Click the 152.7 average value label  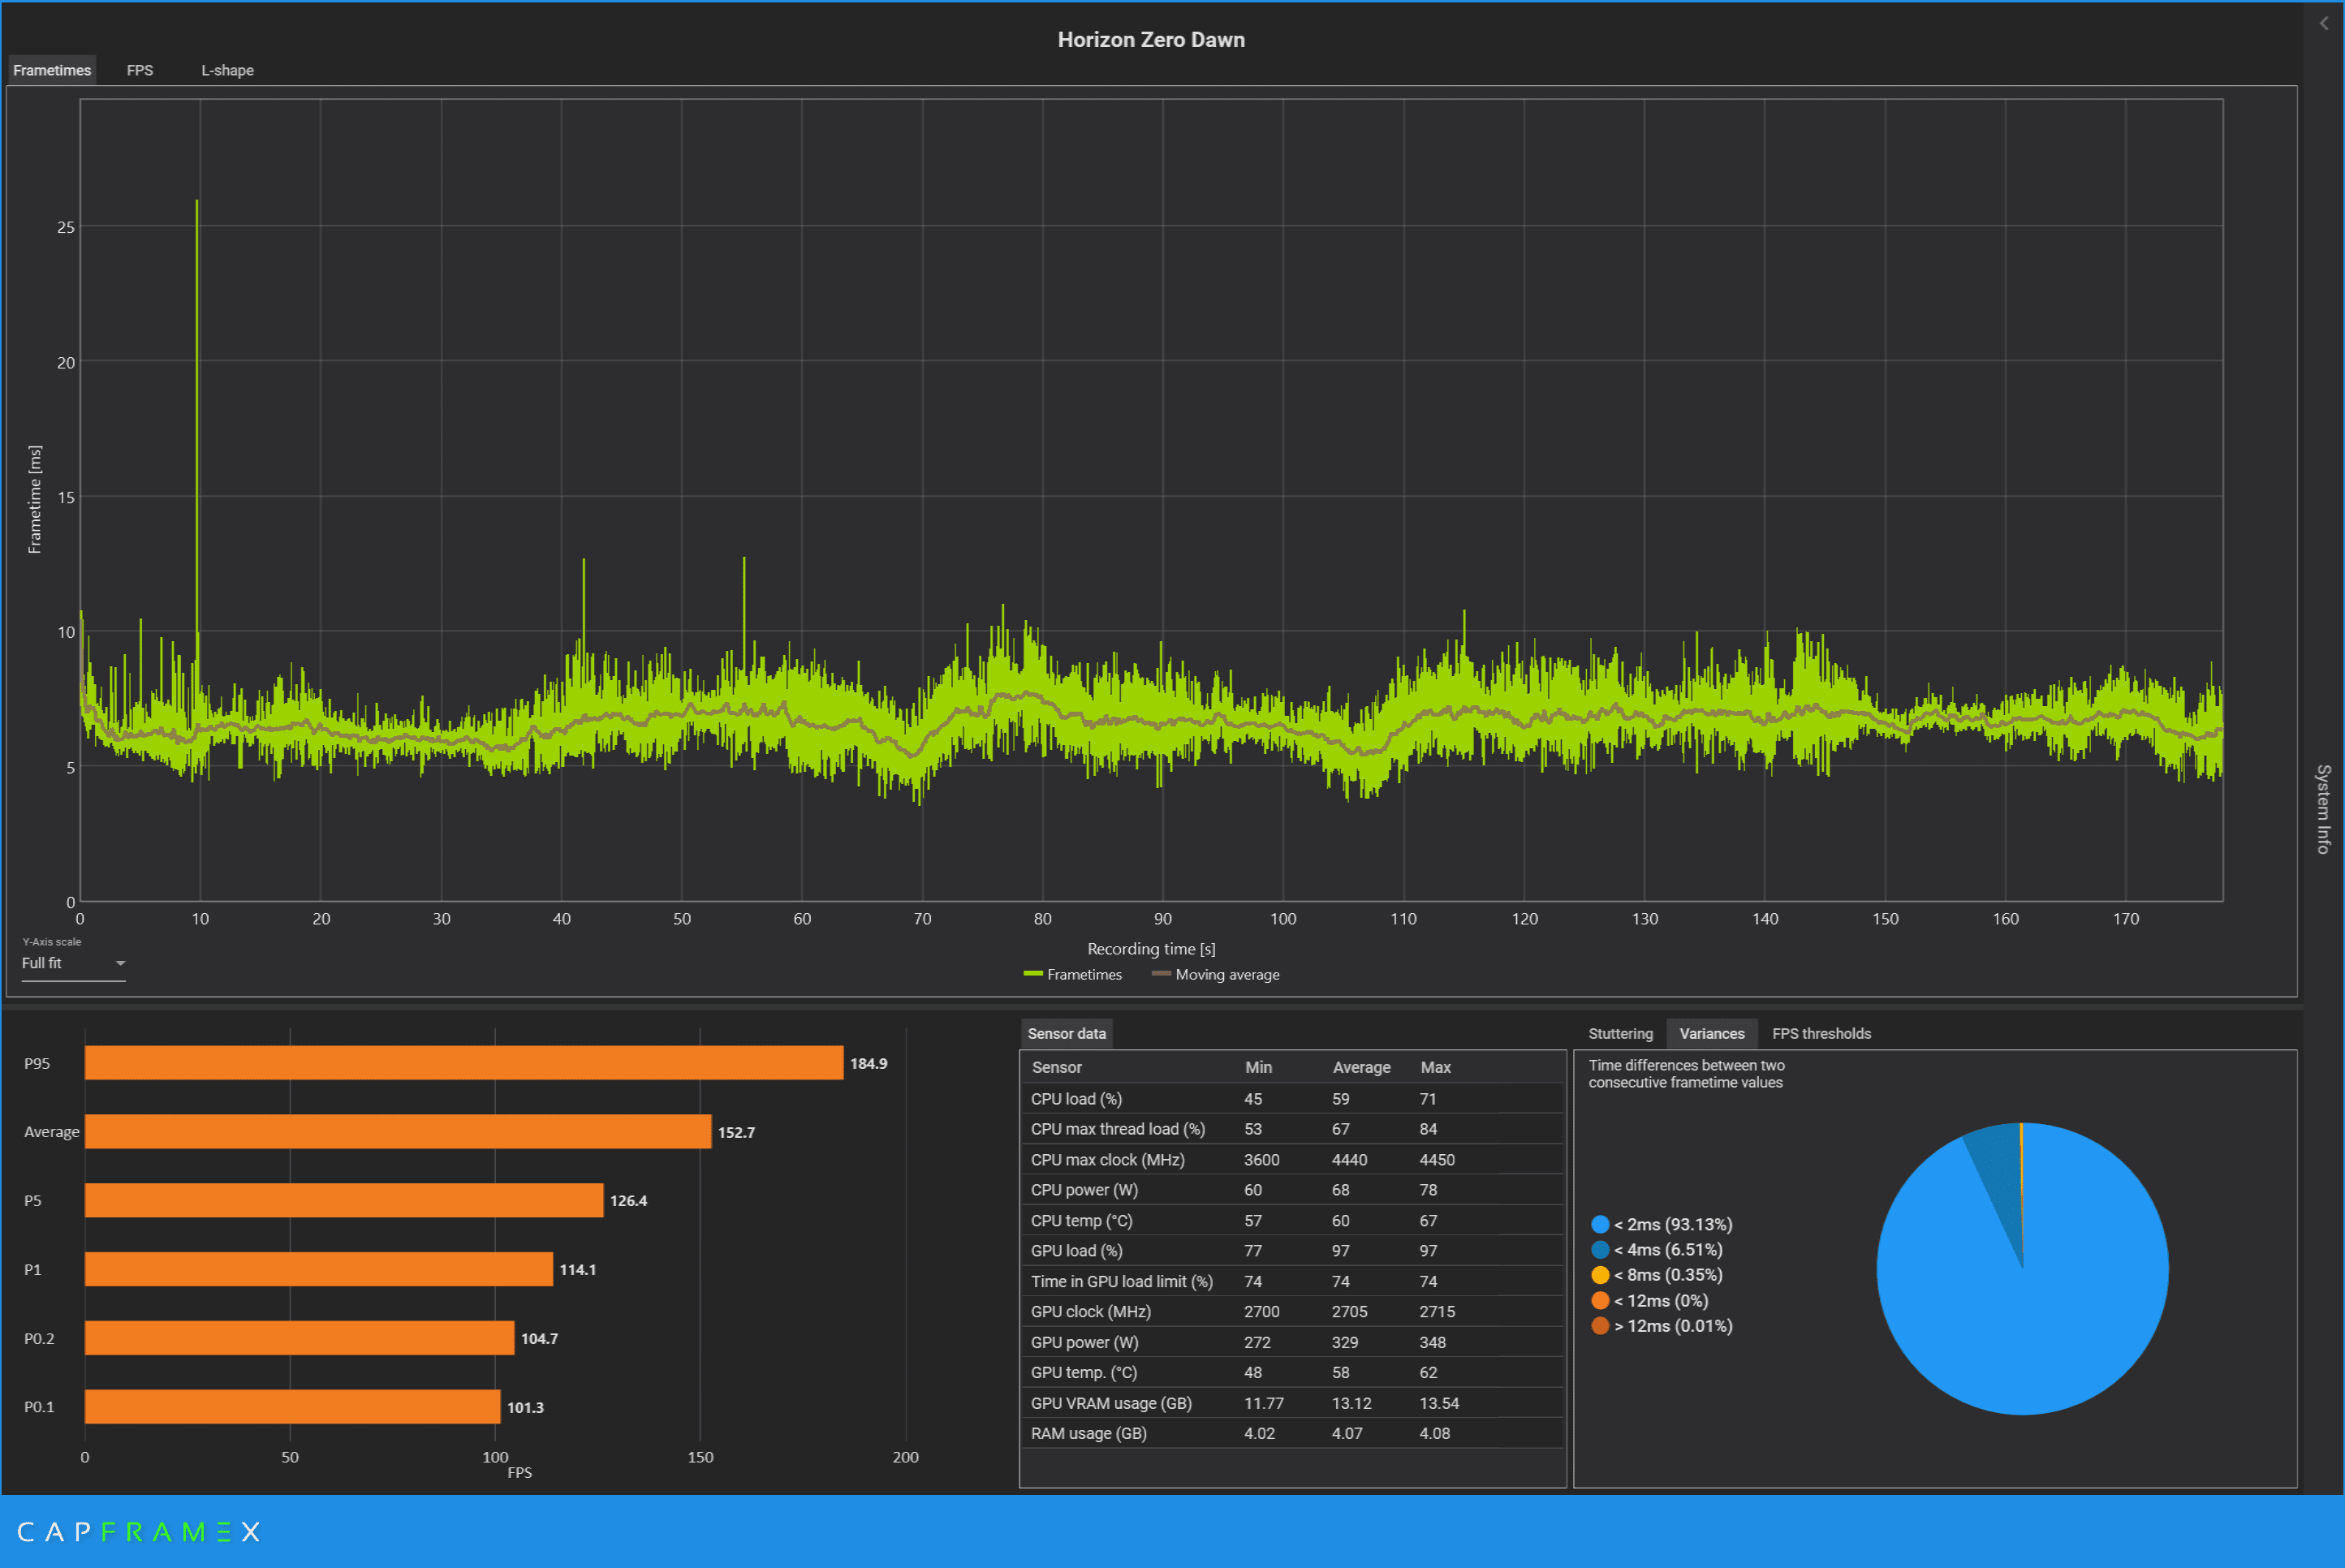pyautogui.click(x=736, y=1132)
